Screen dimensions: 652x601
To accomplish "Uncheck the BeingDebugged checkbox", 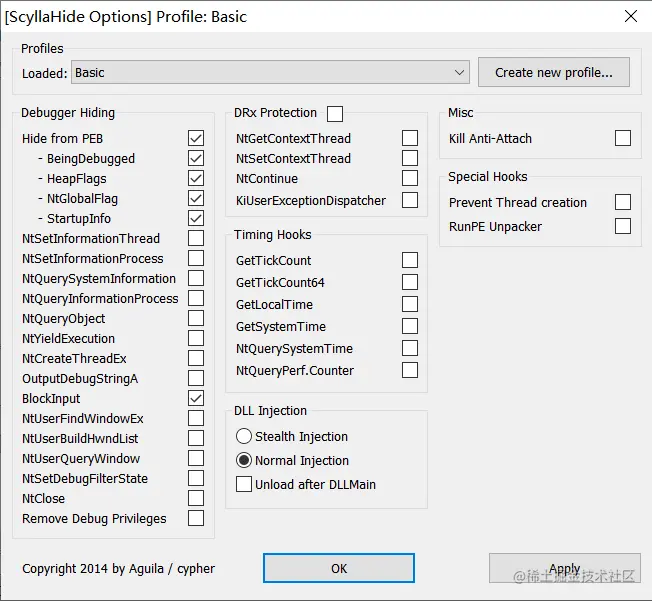I will 196,158.
